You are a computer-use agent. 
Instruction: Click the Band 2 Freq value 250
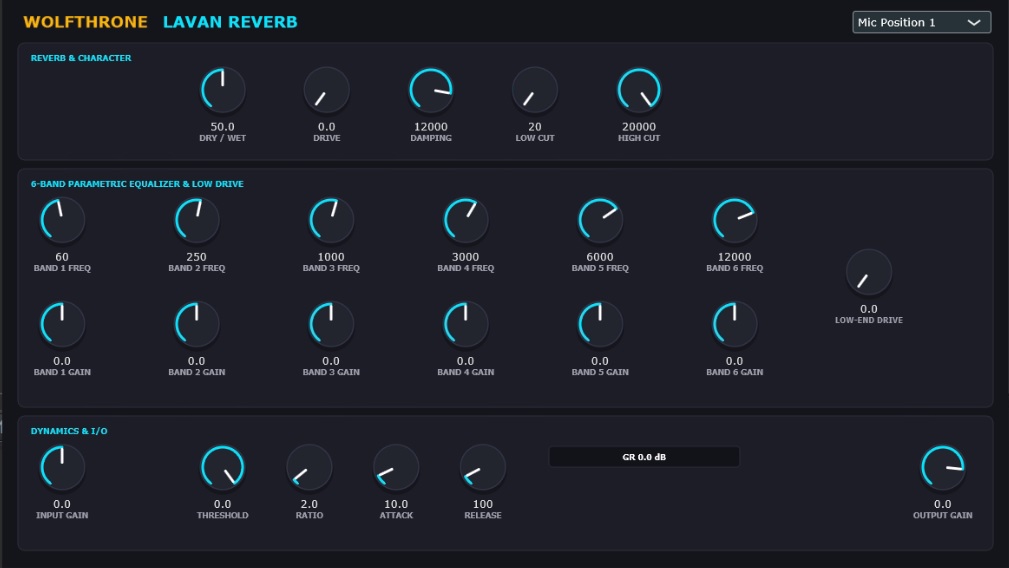(x=196, y=257)
